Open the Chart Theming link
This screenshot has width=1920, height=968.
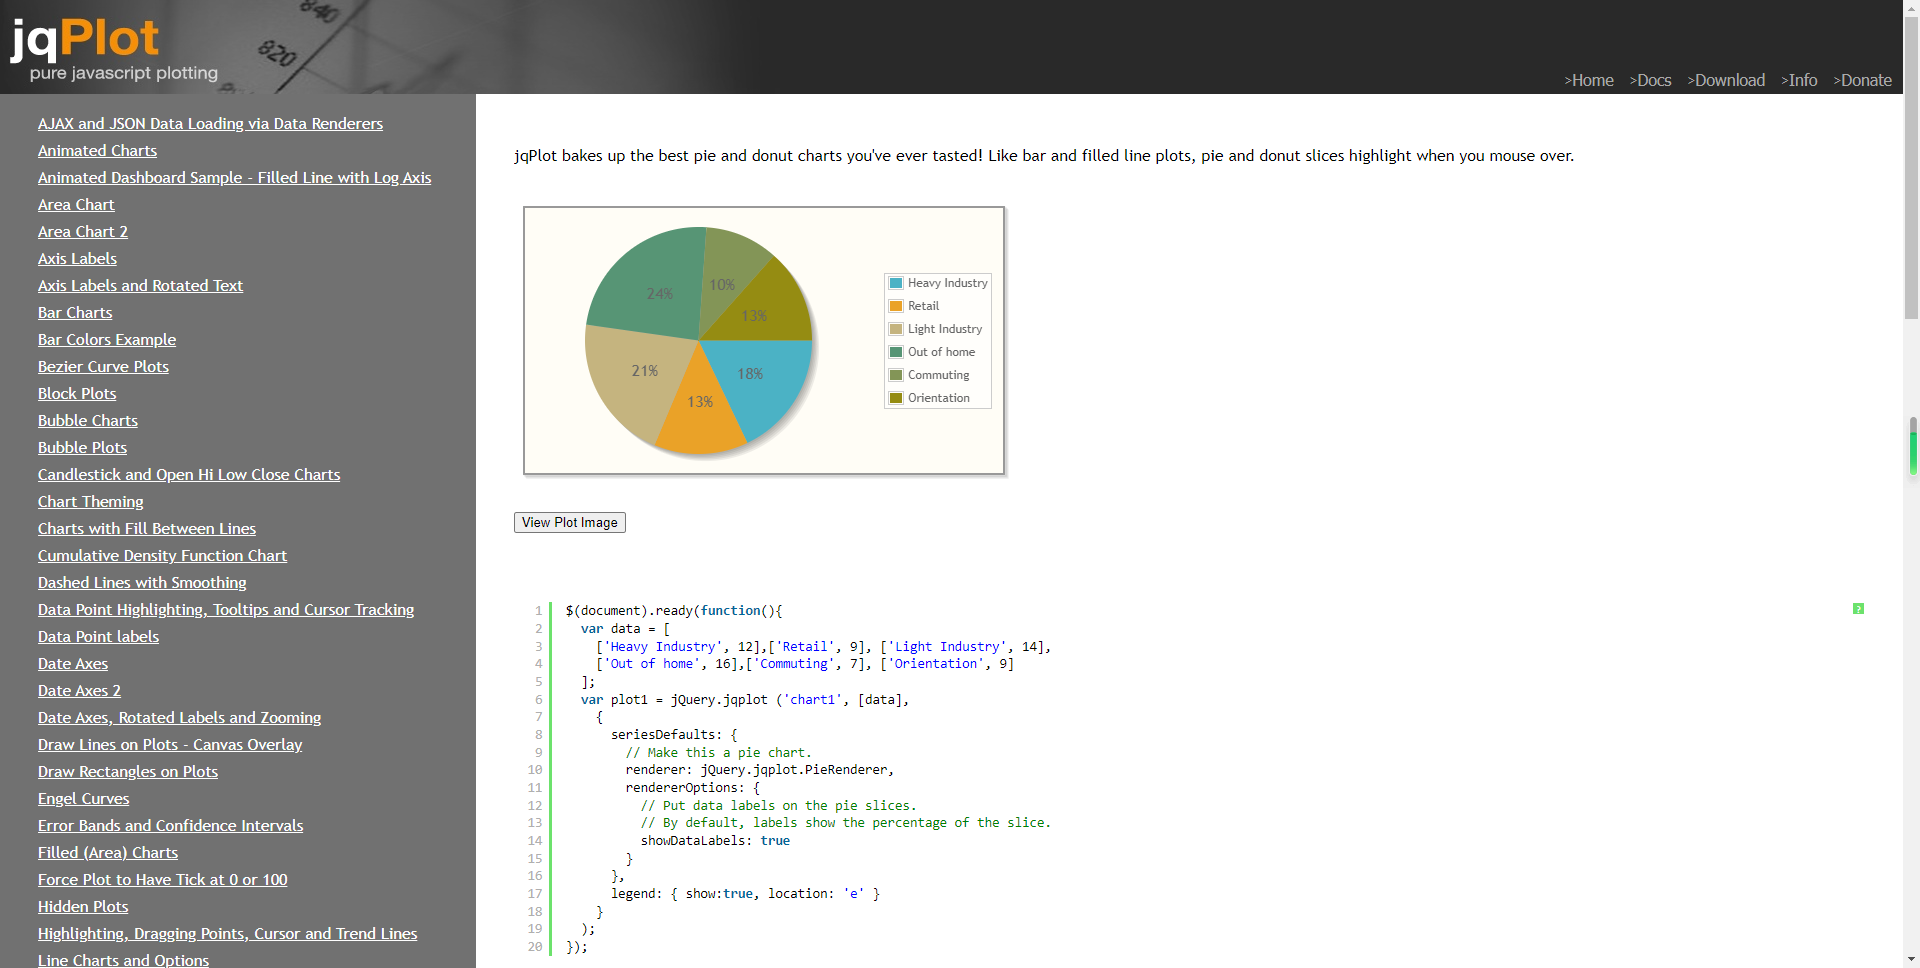[x=90, y=501]
